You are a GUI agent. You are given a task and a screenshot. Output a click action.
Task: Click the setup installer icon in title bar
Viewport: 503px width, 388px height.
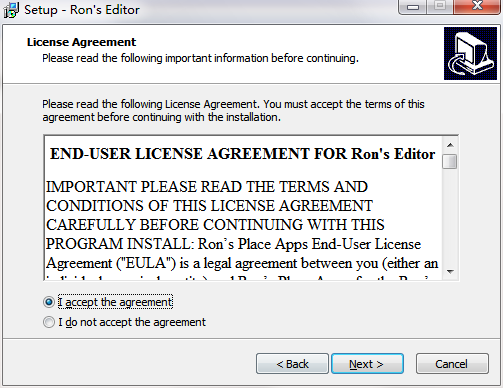11,10
